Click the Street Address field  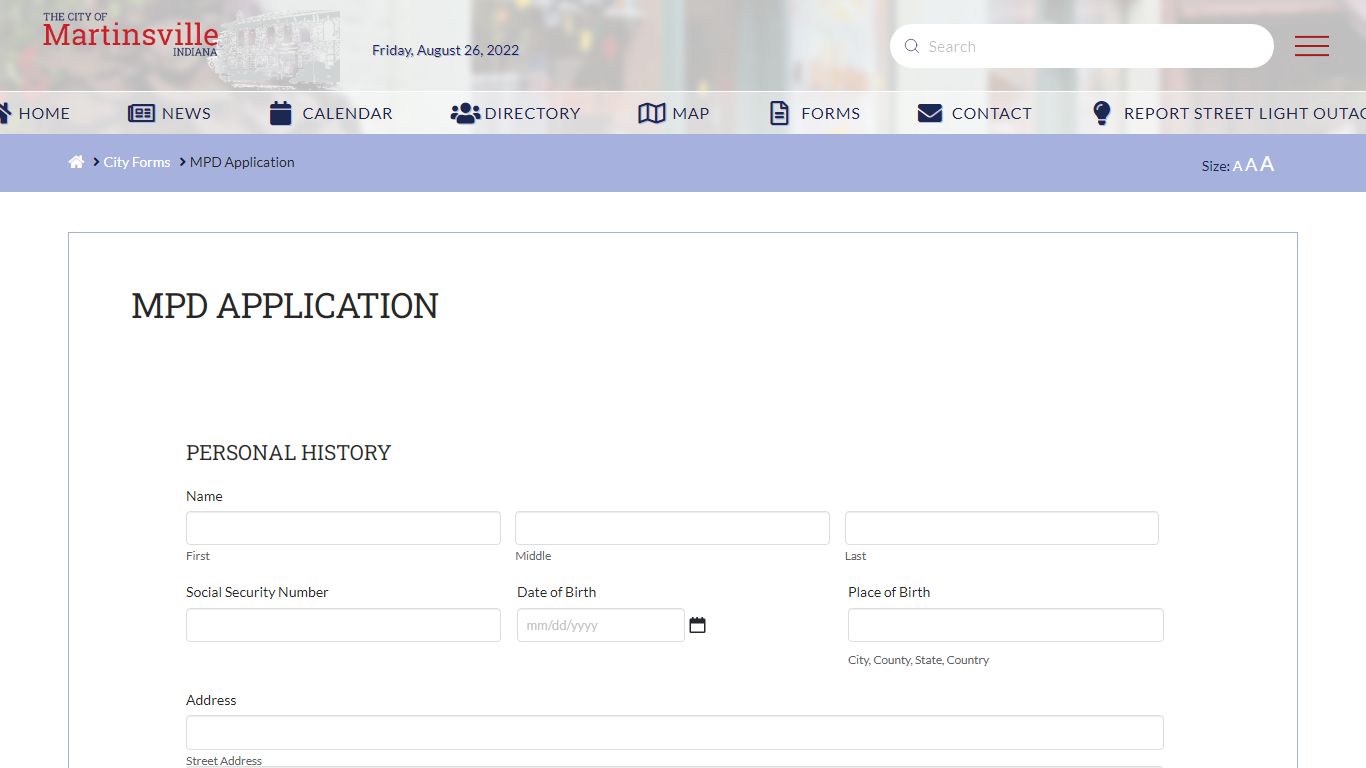[675, 732]
